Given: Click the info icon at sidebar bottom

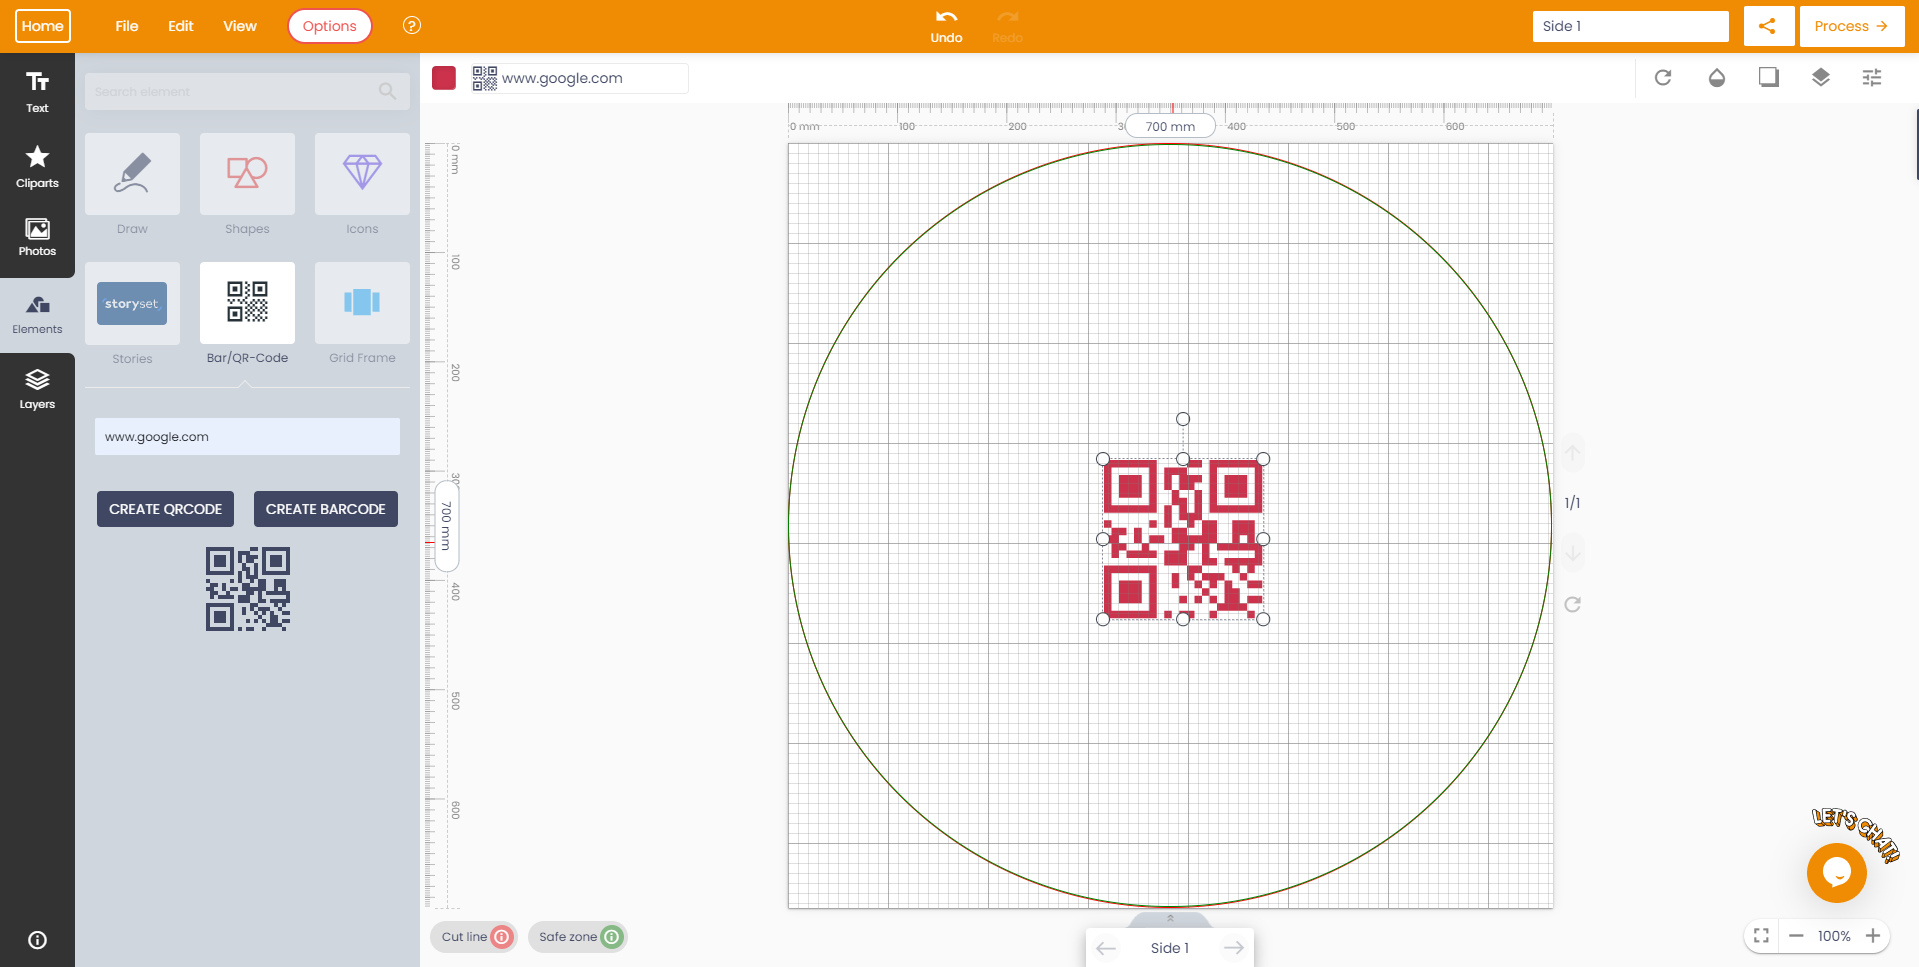Looking at the screenshot, I should [37, 940].
